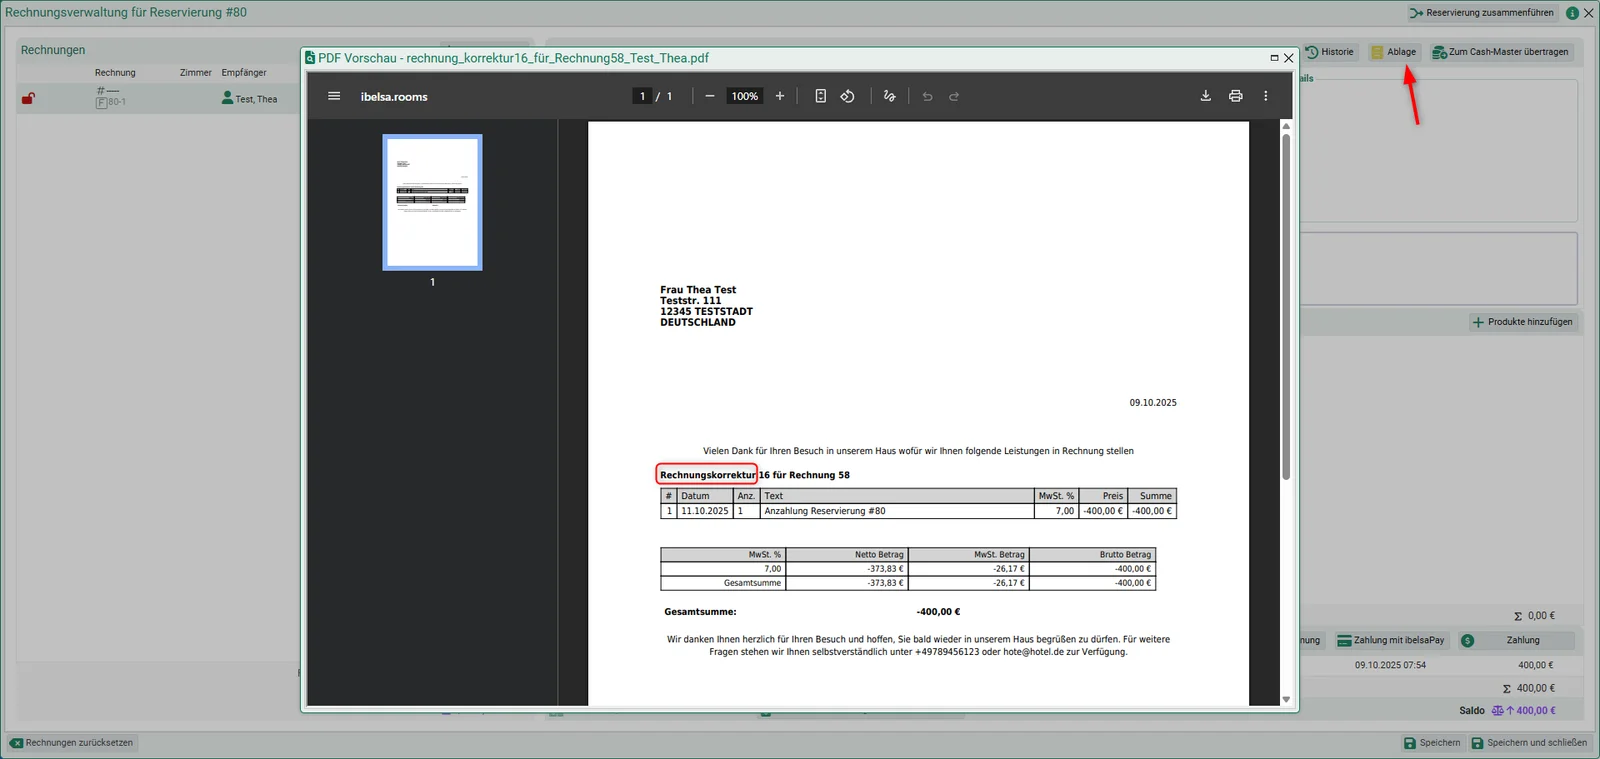
Task: Click Zahlung mit ibelsaPay button
Action: (x=1391, y=640)
